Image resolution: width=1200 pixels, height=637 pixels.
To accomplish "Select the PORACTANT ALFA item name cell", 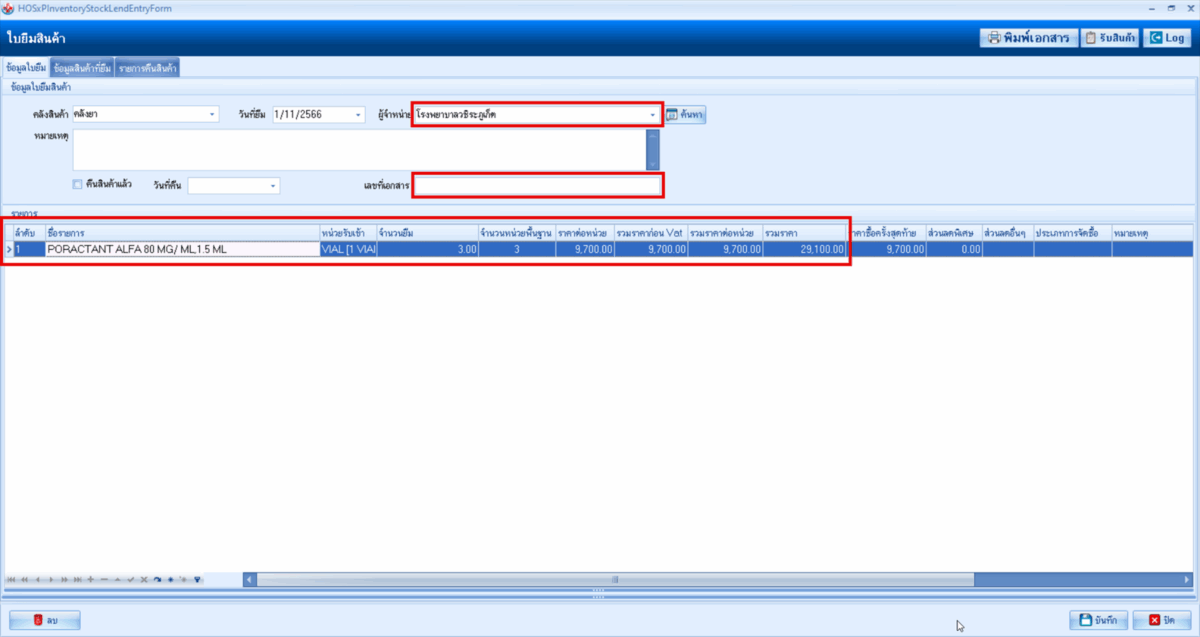I will [x=181, y=250].
